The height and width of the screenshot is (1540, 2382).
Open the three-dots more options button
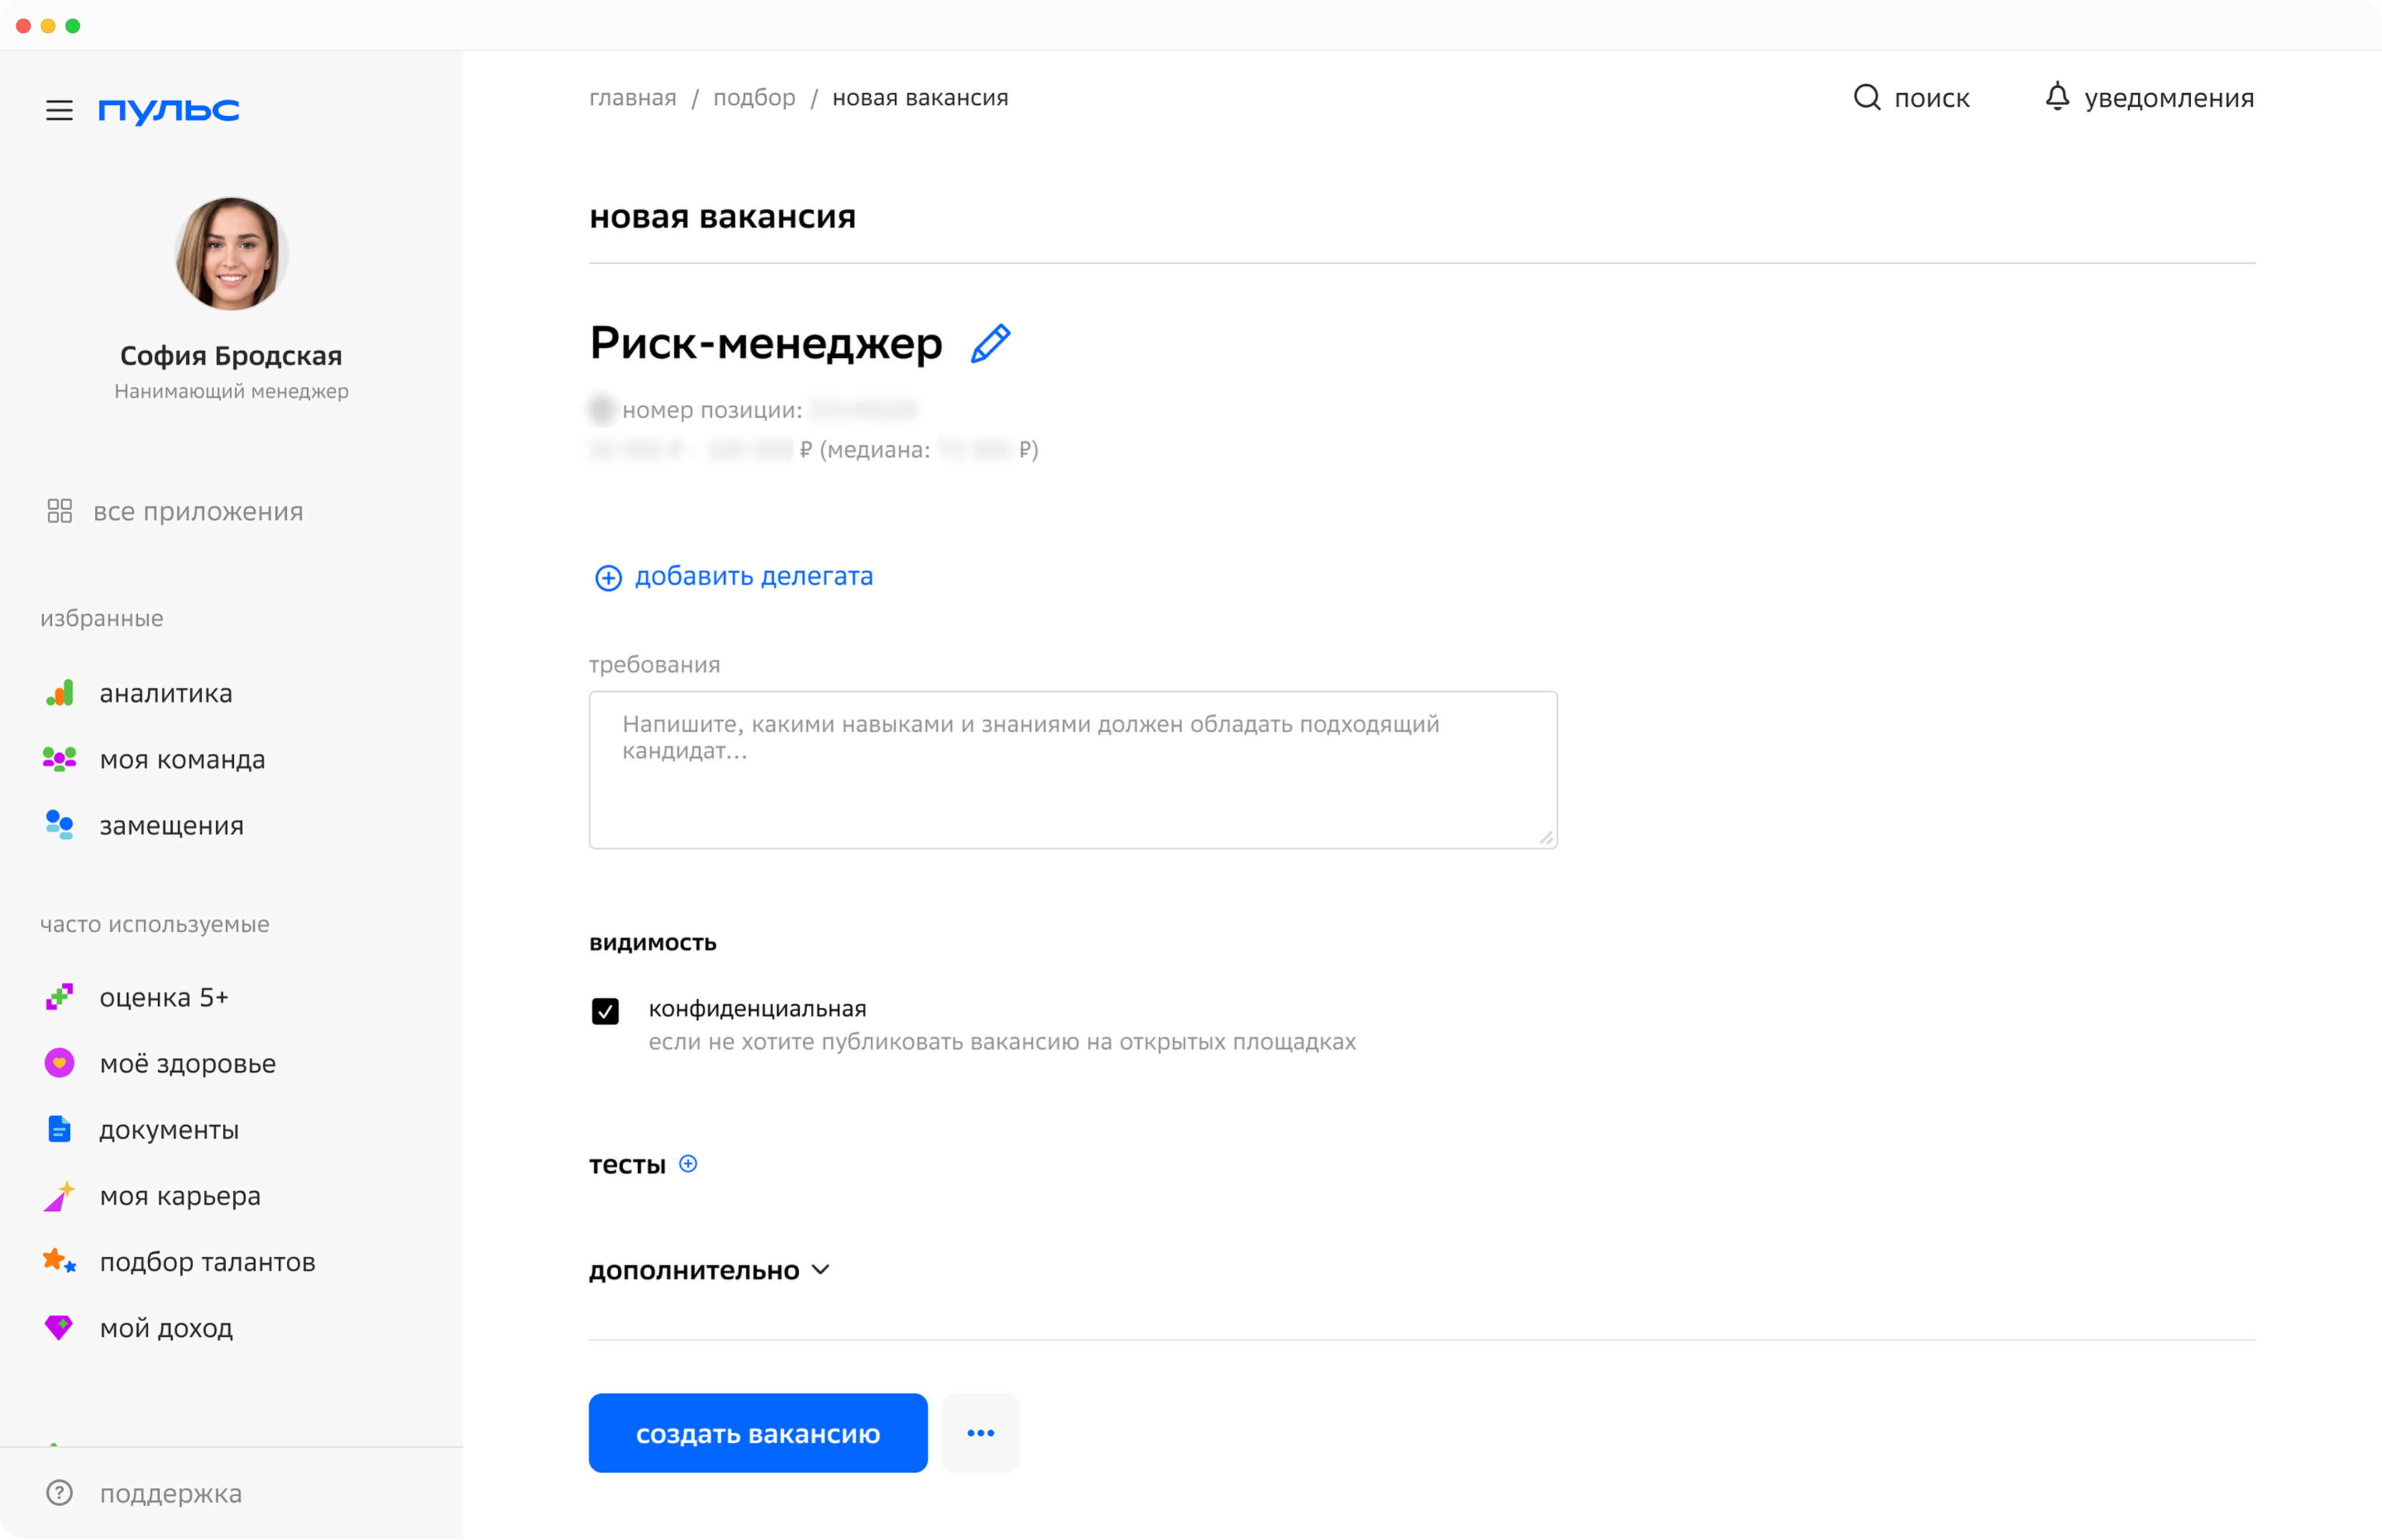980,1433
